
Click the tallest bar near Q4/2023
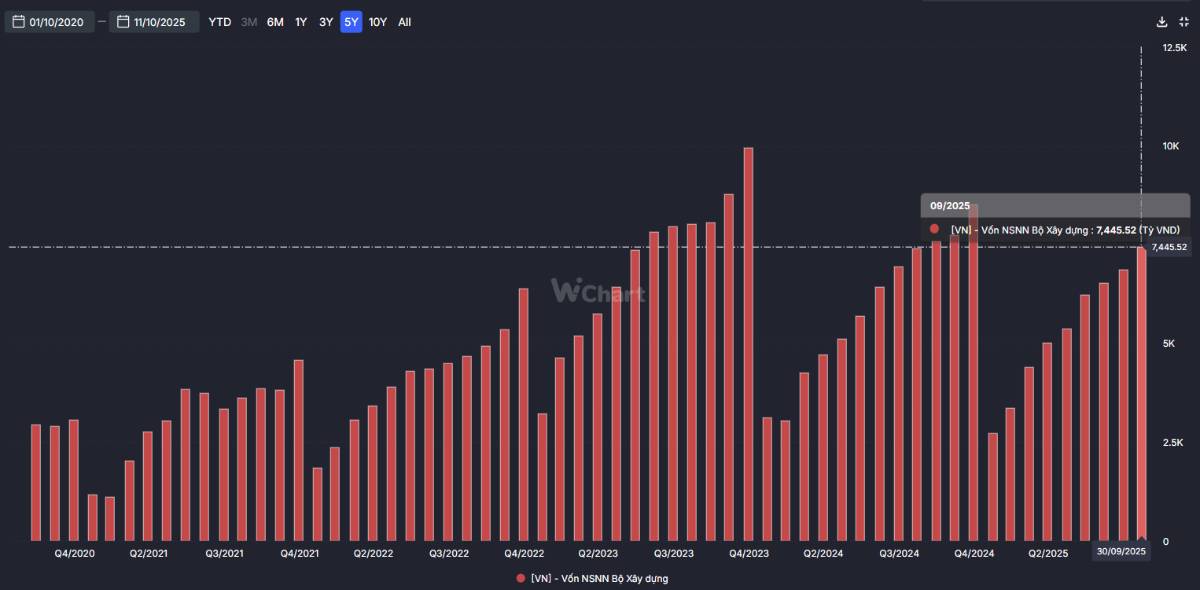coord(749,340)
